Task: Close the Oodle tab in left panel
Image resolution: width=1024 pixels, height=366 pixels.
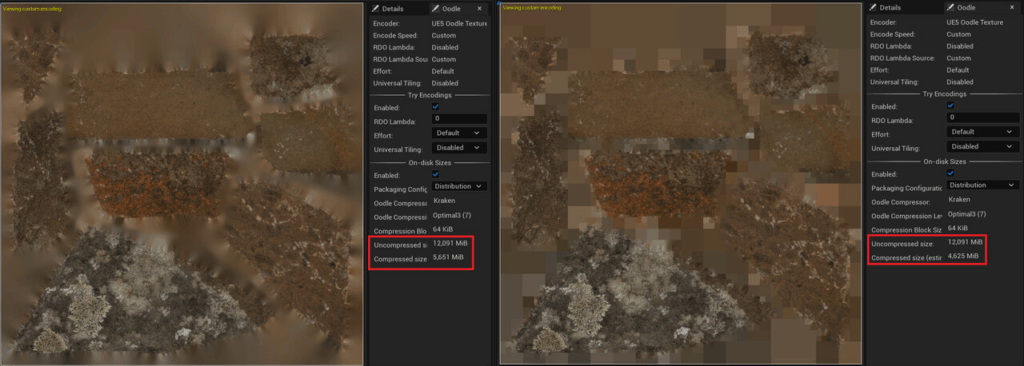Action: point(480,8)
